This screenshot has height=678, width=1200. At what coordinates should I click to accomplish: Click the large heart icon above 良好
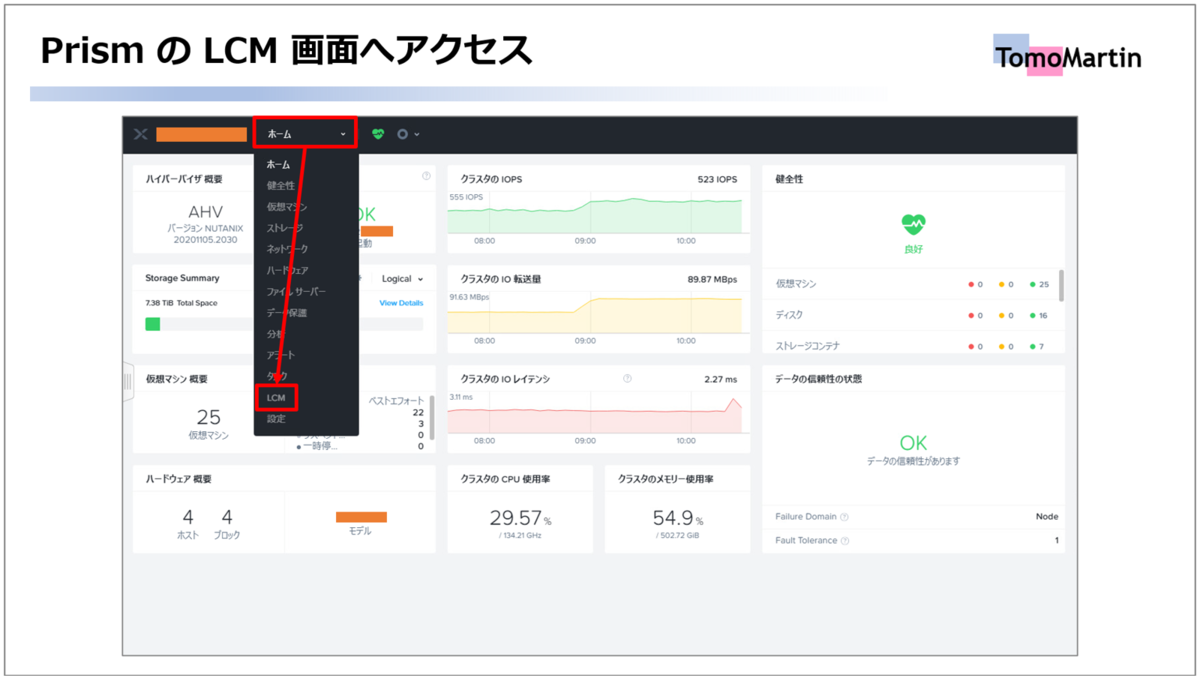click(x=913, y=224)
